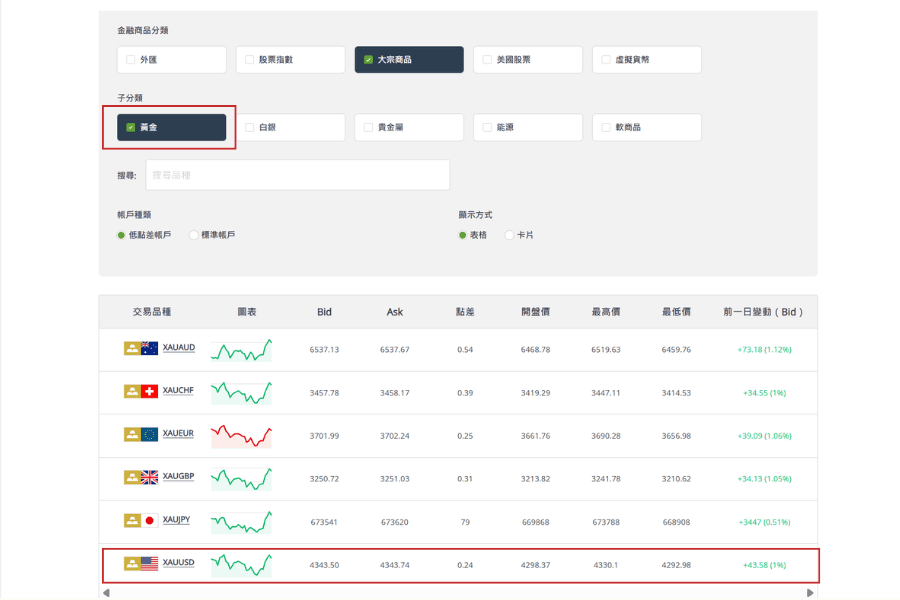900x600 pixels.
Task: Click the XAUUSD sparkline chart
Action: pyautogui.click(x=242, y=565)
